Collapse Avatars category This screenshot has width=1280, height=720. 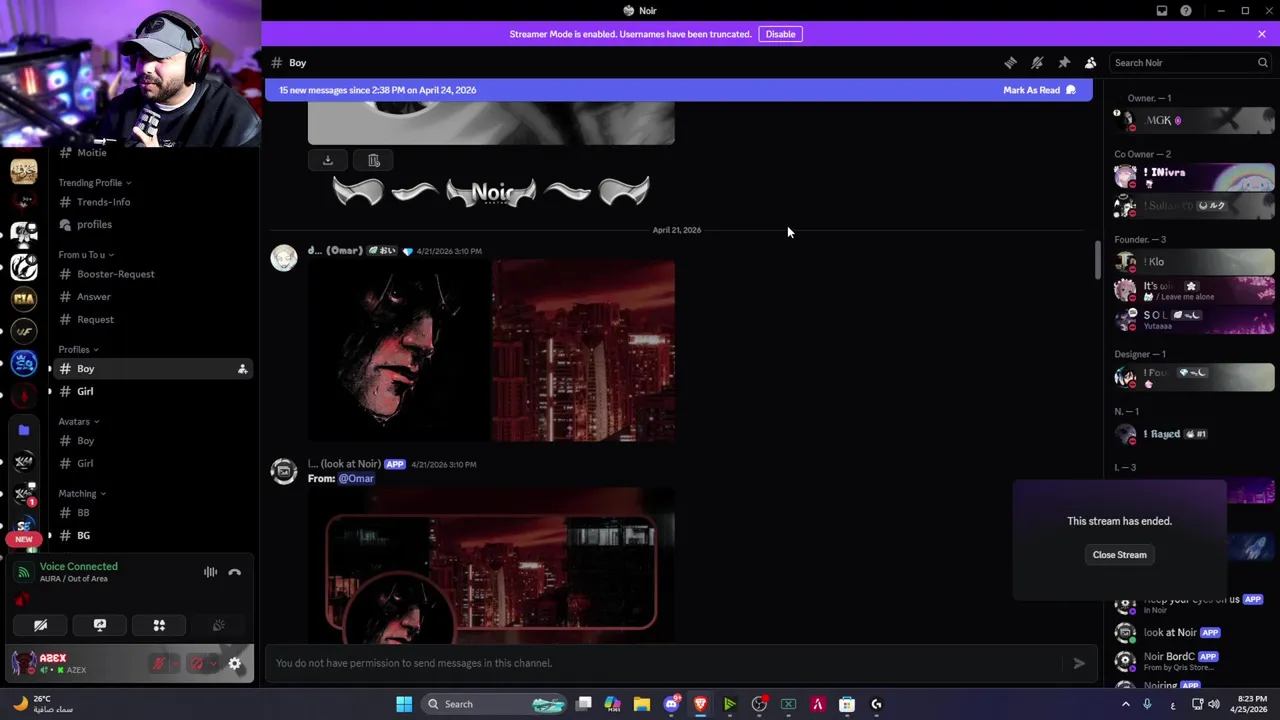pyautogui.click(x=78, y=422)
